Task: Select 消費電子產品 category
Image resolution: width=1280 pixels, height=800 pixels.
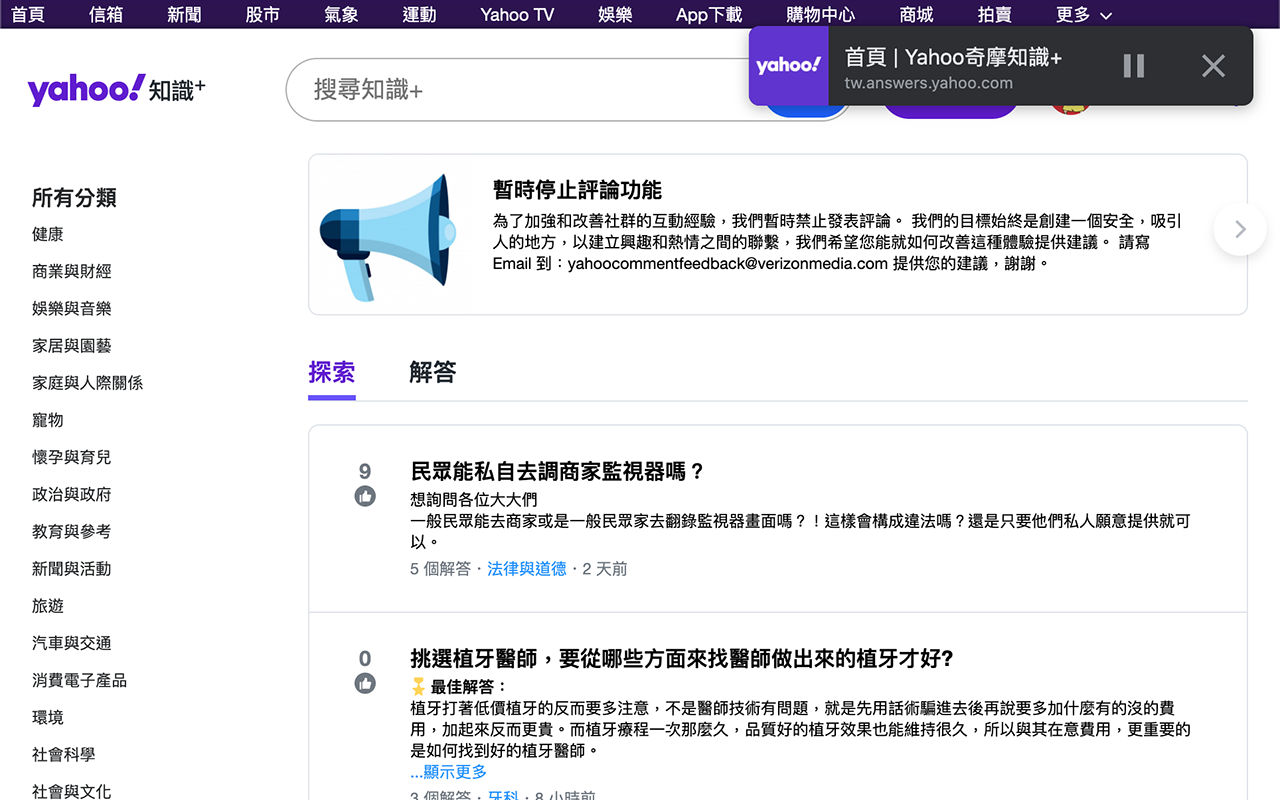Action: click(x=80, y=680)
